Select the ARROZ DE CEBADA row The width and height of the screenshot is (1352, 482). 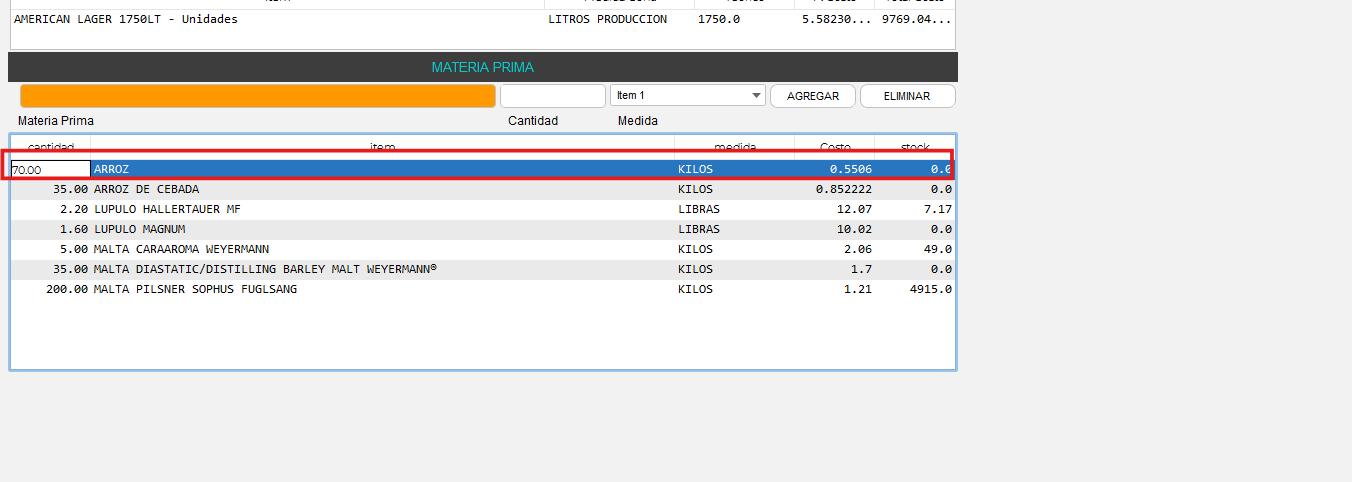click(146, 189)
